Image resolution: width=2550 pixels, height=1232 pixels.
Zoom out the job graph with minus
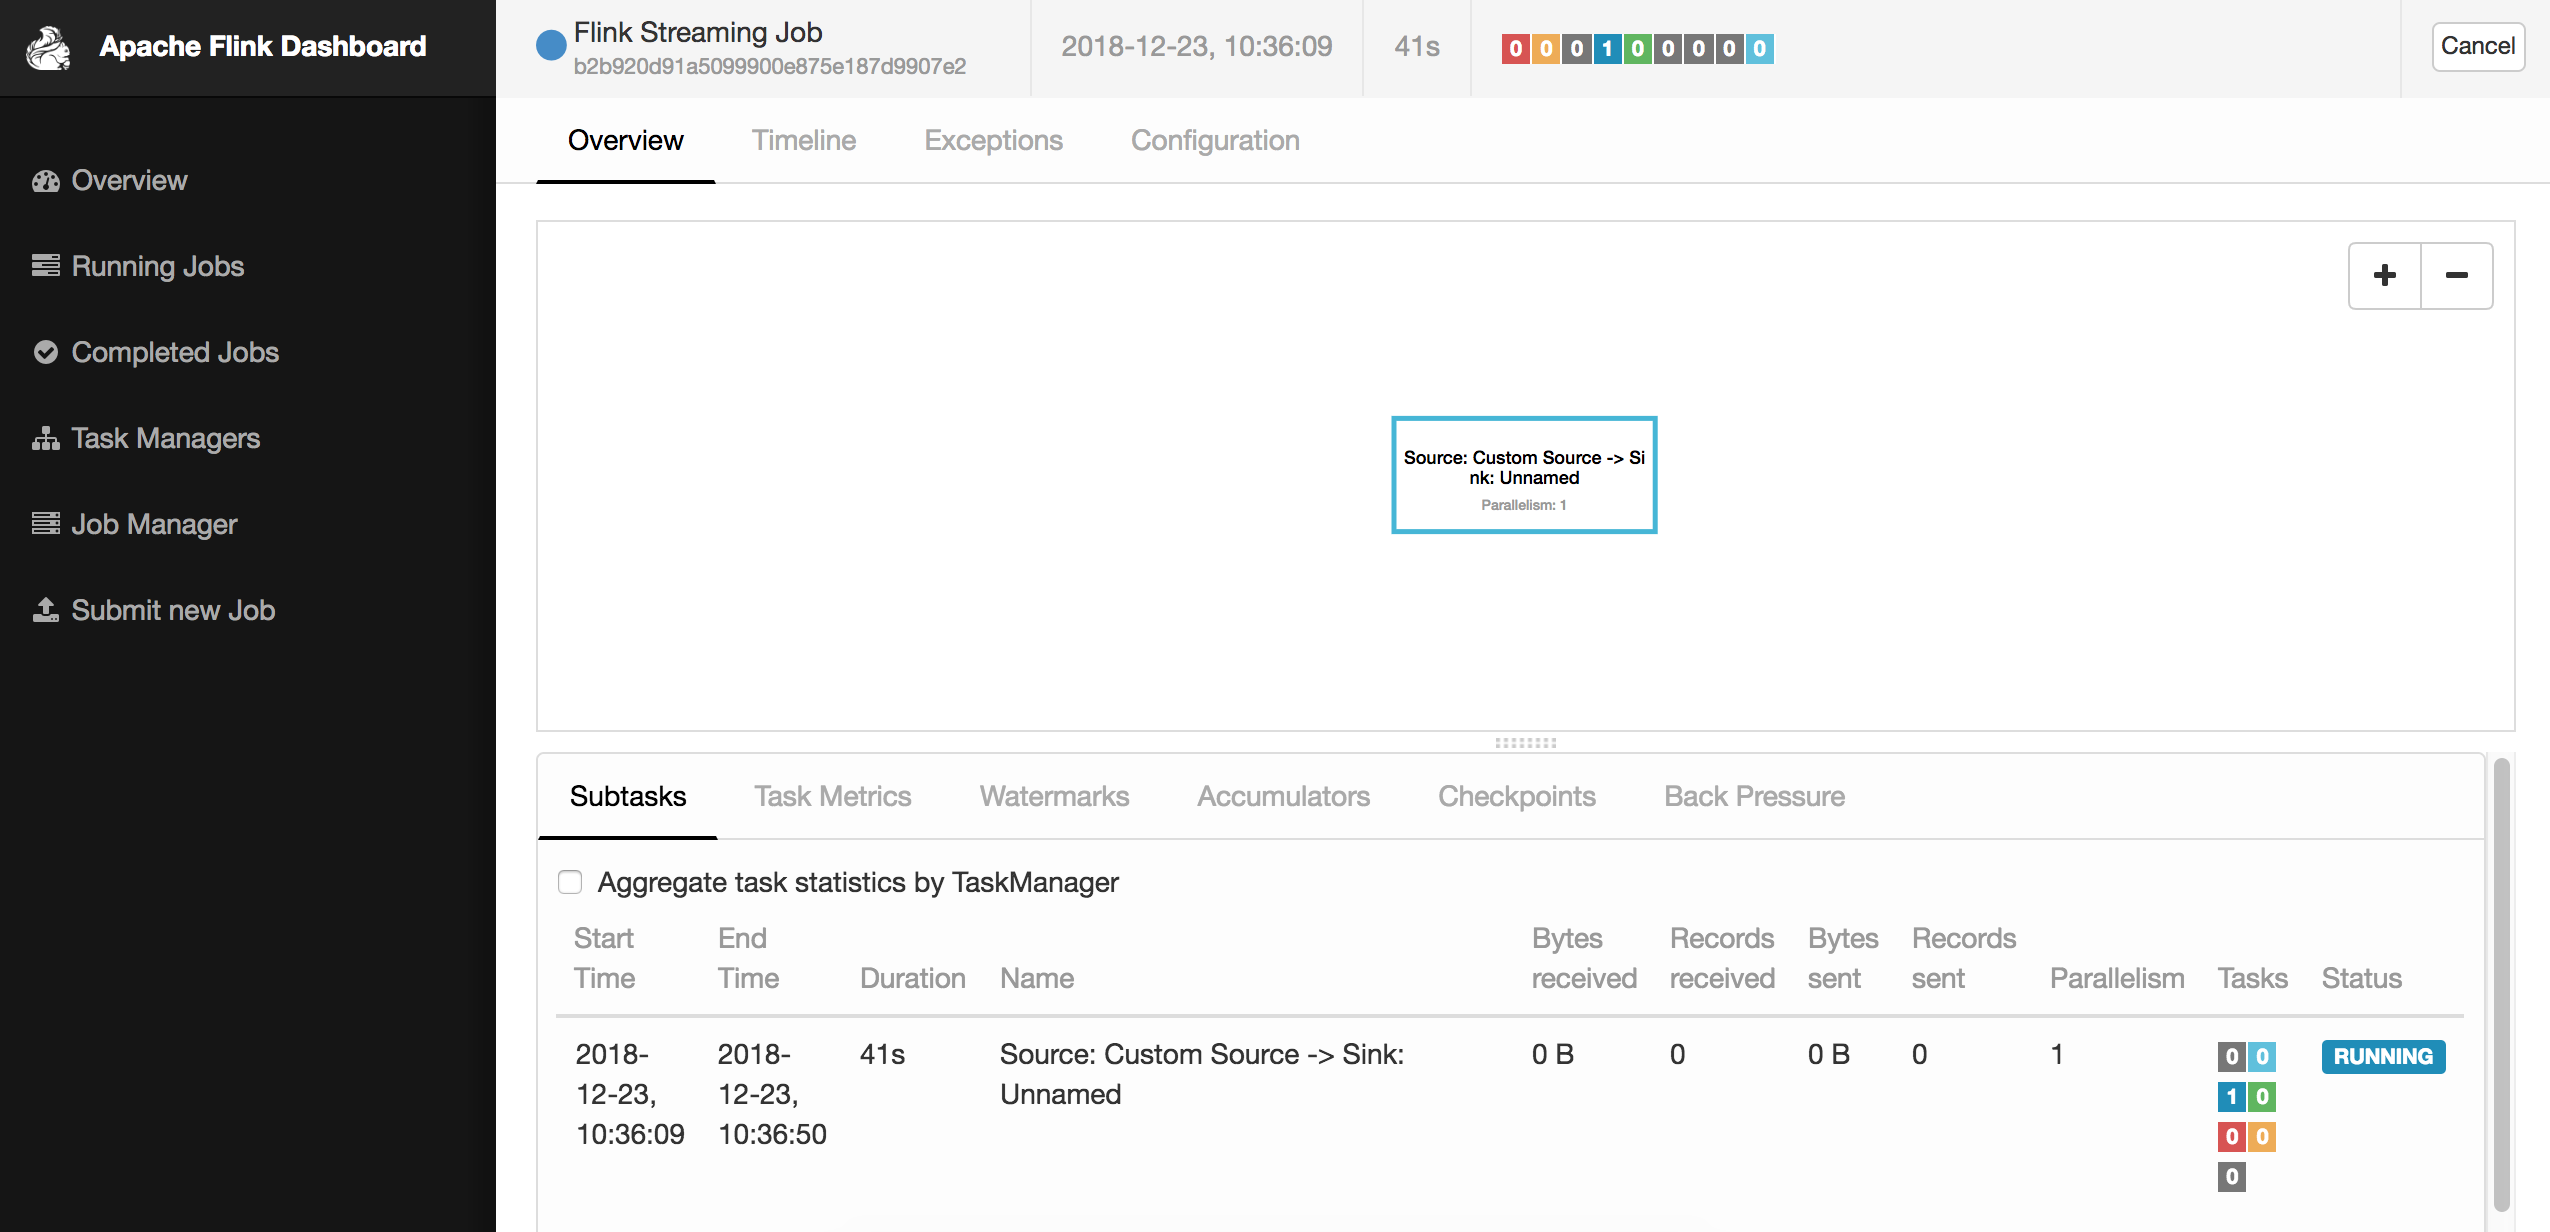pyautogui.click(x=2456, y=275)
